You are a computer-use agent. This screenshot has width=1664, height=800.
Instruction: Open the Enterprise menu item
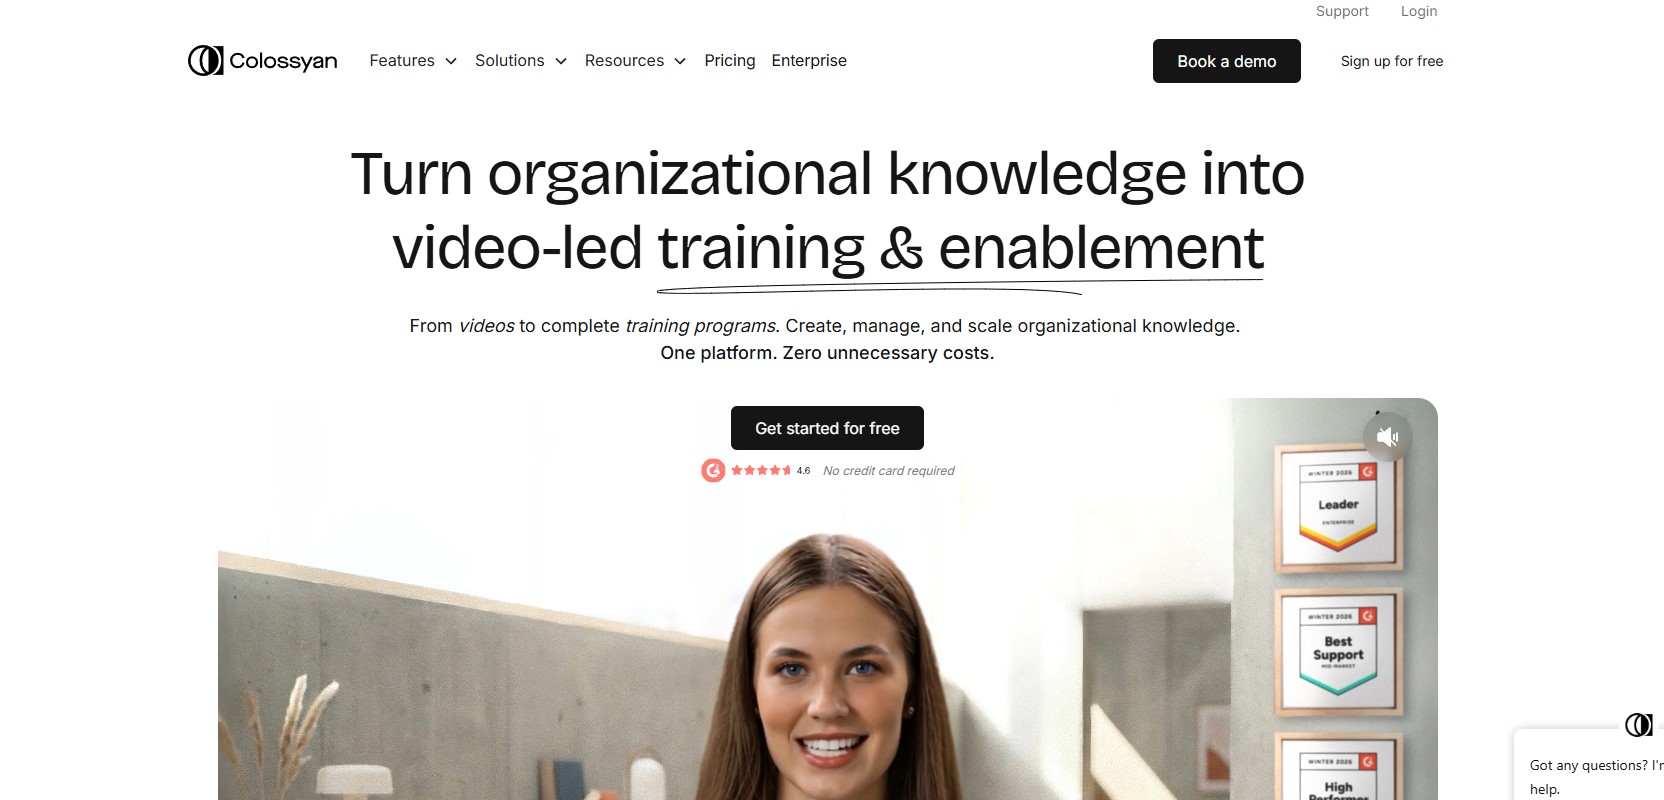click(x=809, y=61)
